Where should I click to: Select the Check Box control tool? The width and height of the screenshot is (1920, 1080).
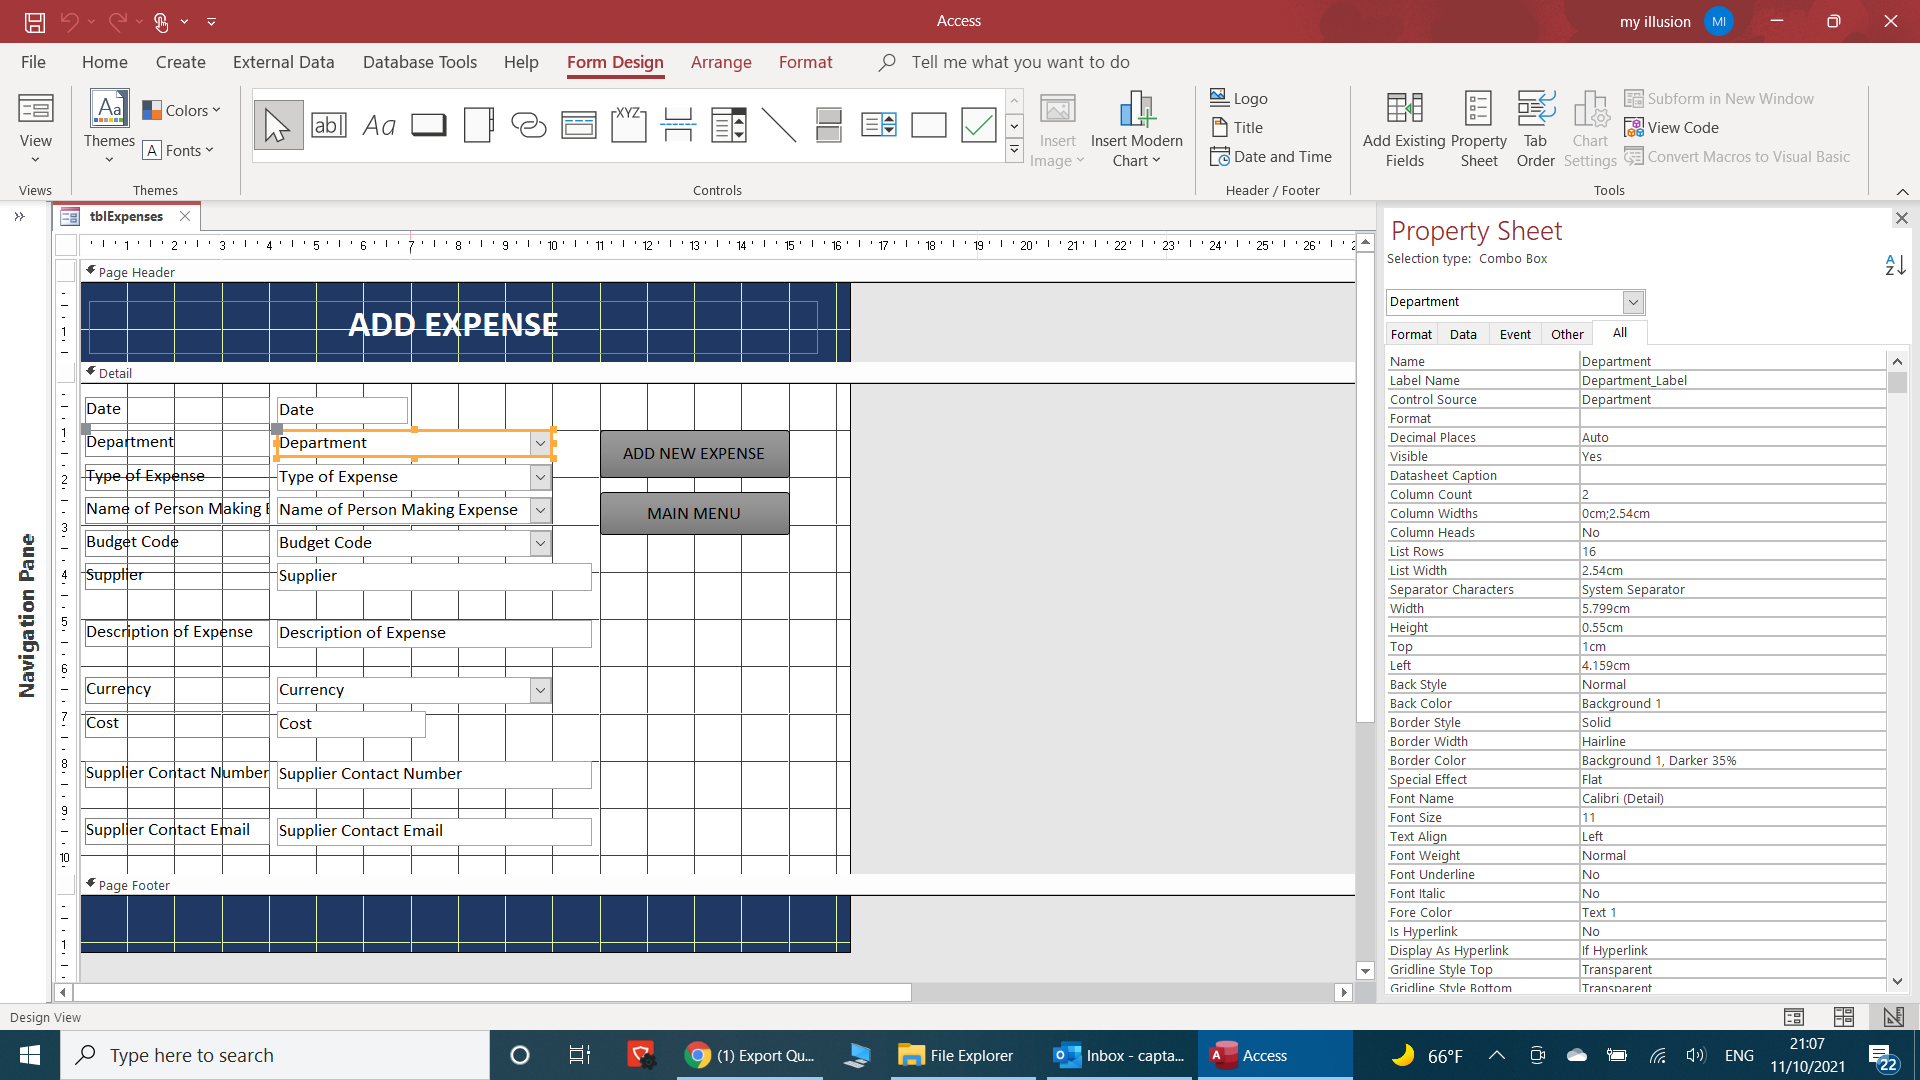[x=979, y=125]
